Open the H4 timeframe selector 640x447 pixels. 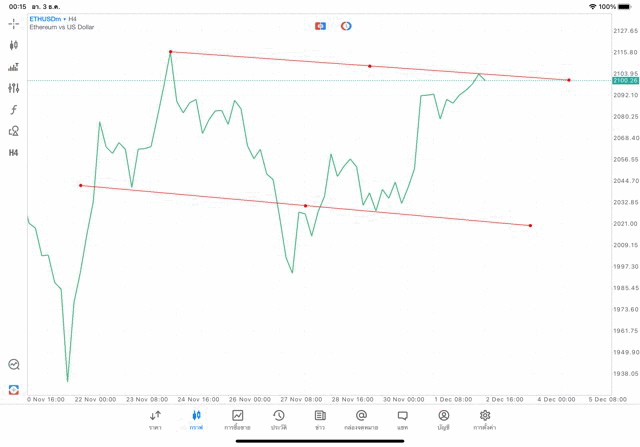13,153
